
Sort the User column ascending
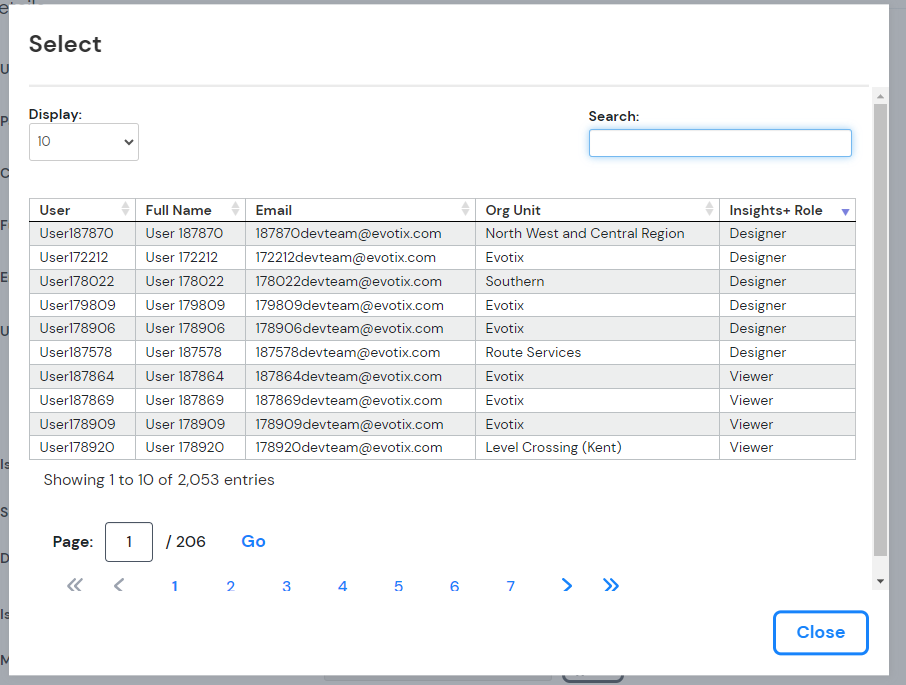pos(127,209)
